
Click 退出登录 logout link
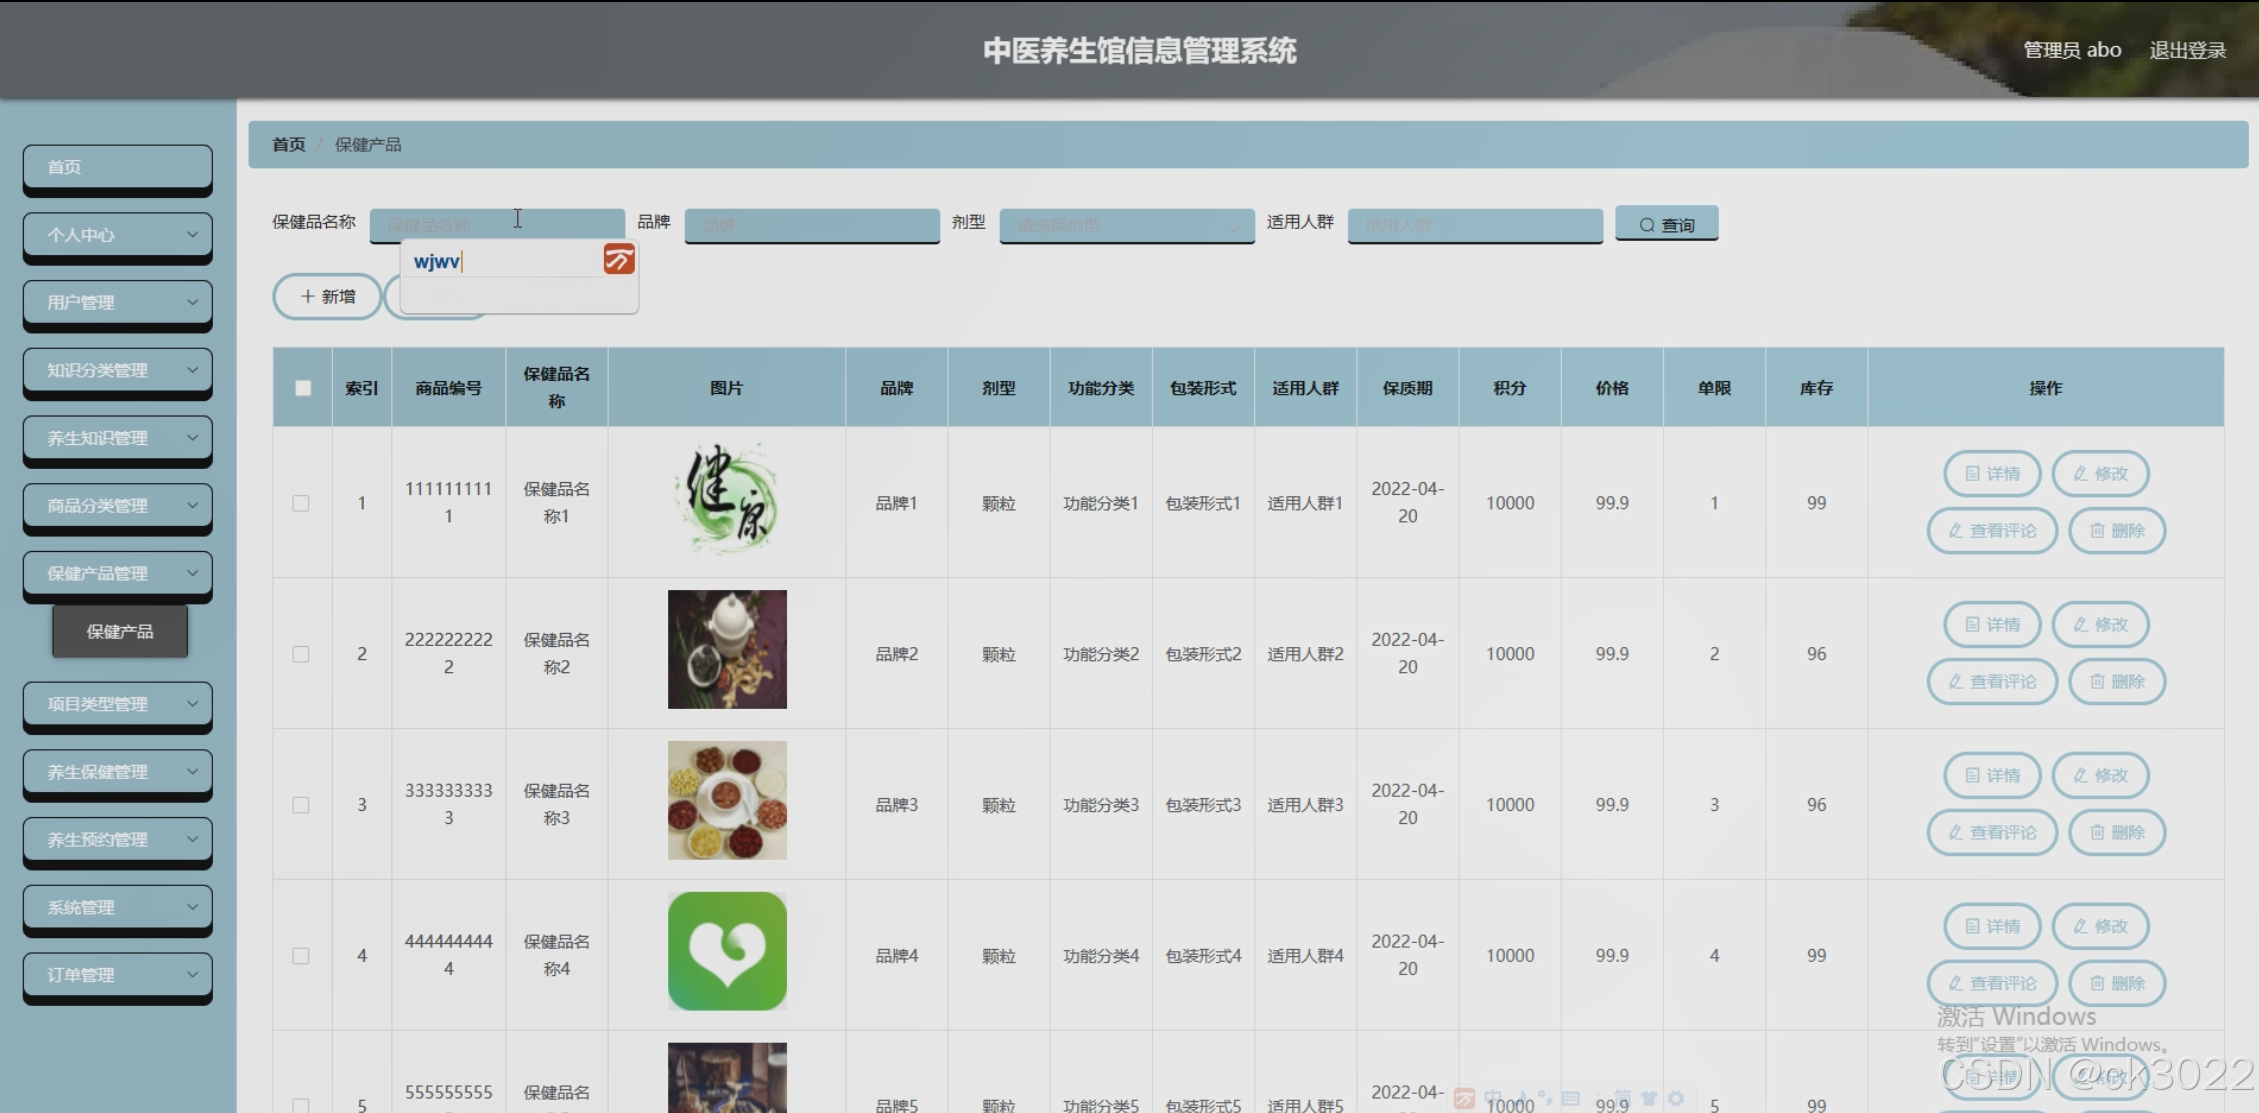[x=2187, y=51]
